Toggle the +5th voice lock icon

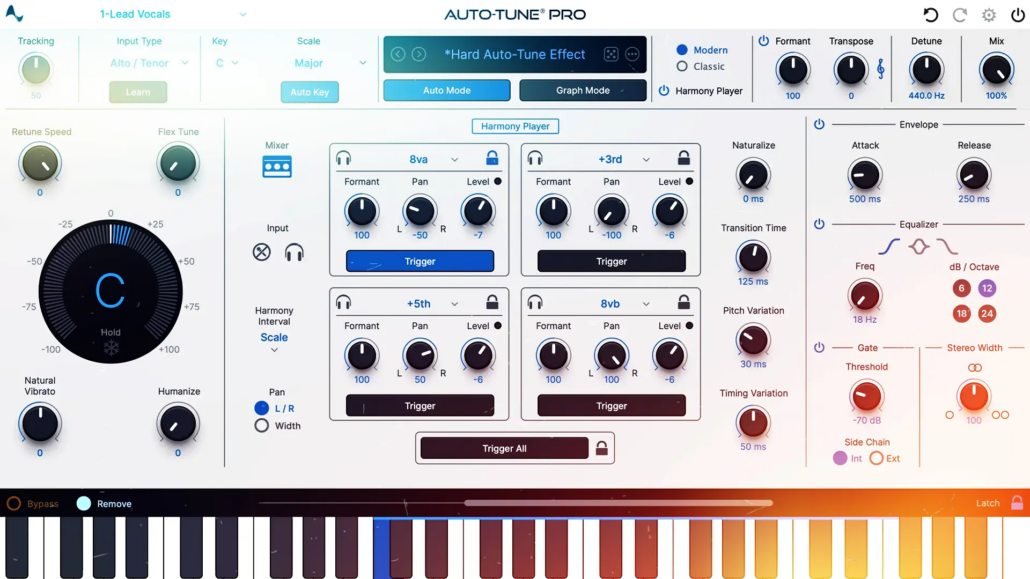[492, 302]
